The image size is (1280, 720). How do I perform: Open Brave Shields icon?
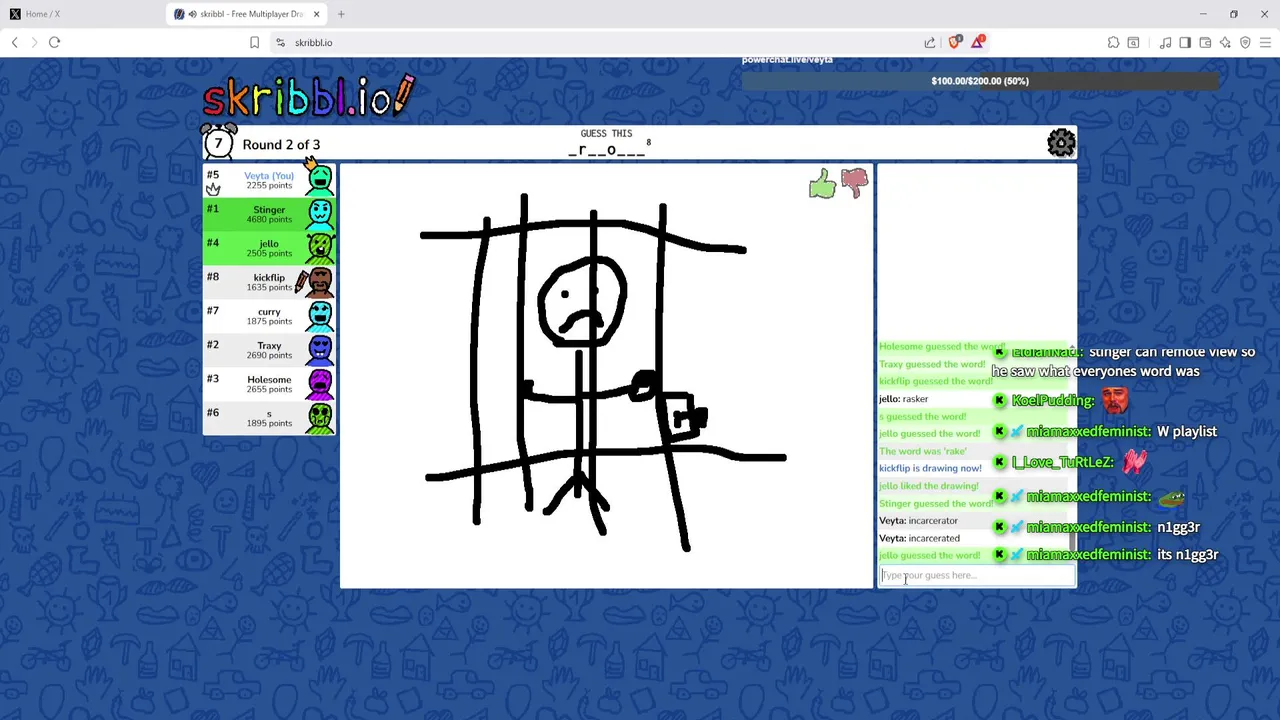[955, 42]
